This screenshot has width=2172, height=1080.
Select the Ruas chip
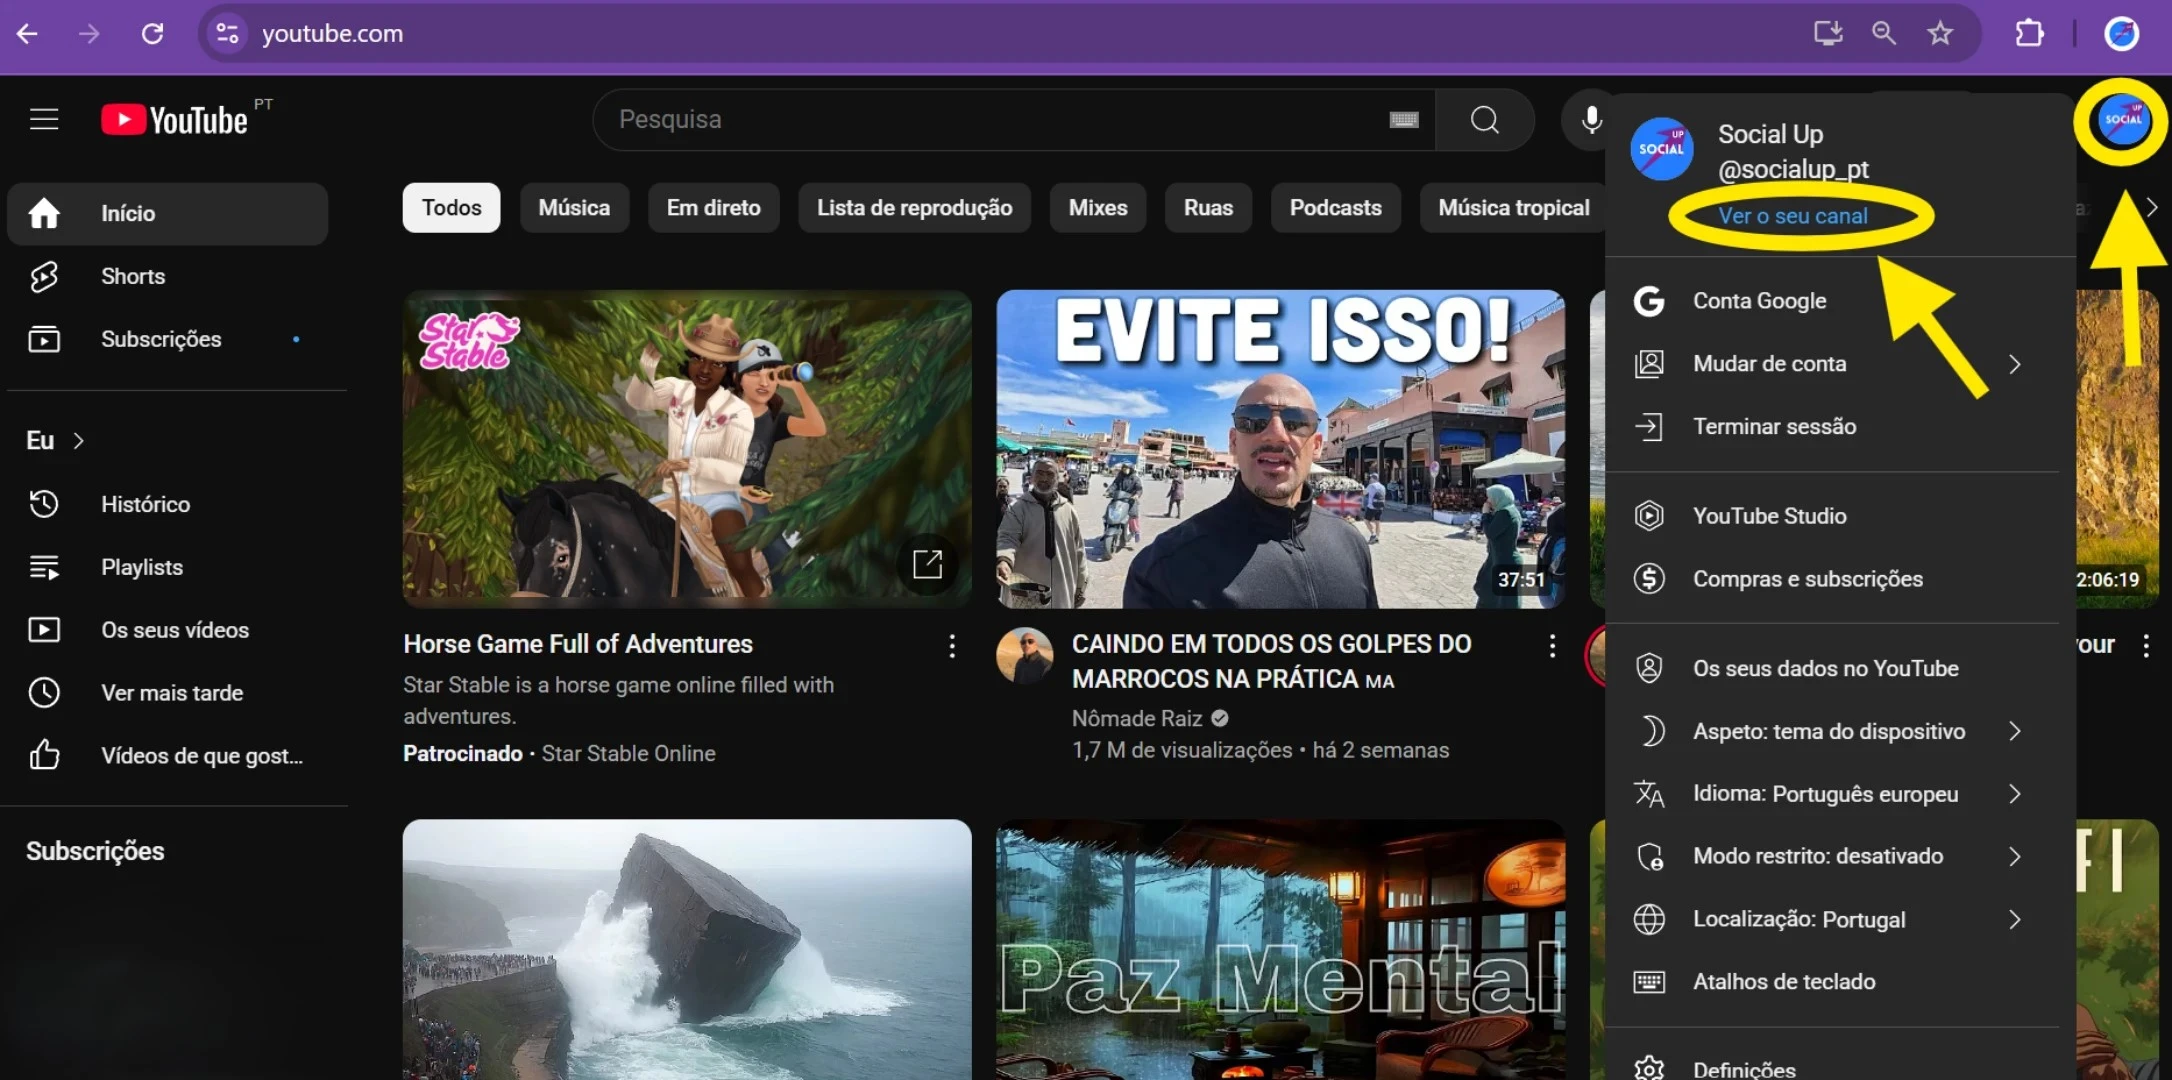point(1208,208)
